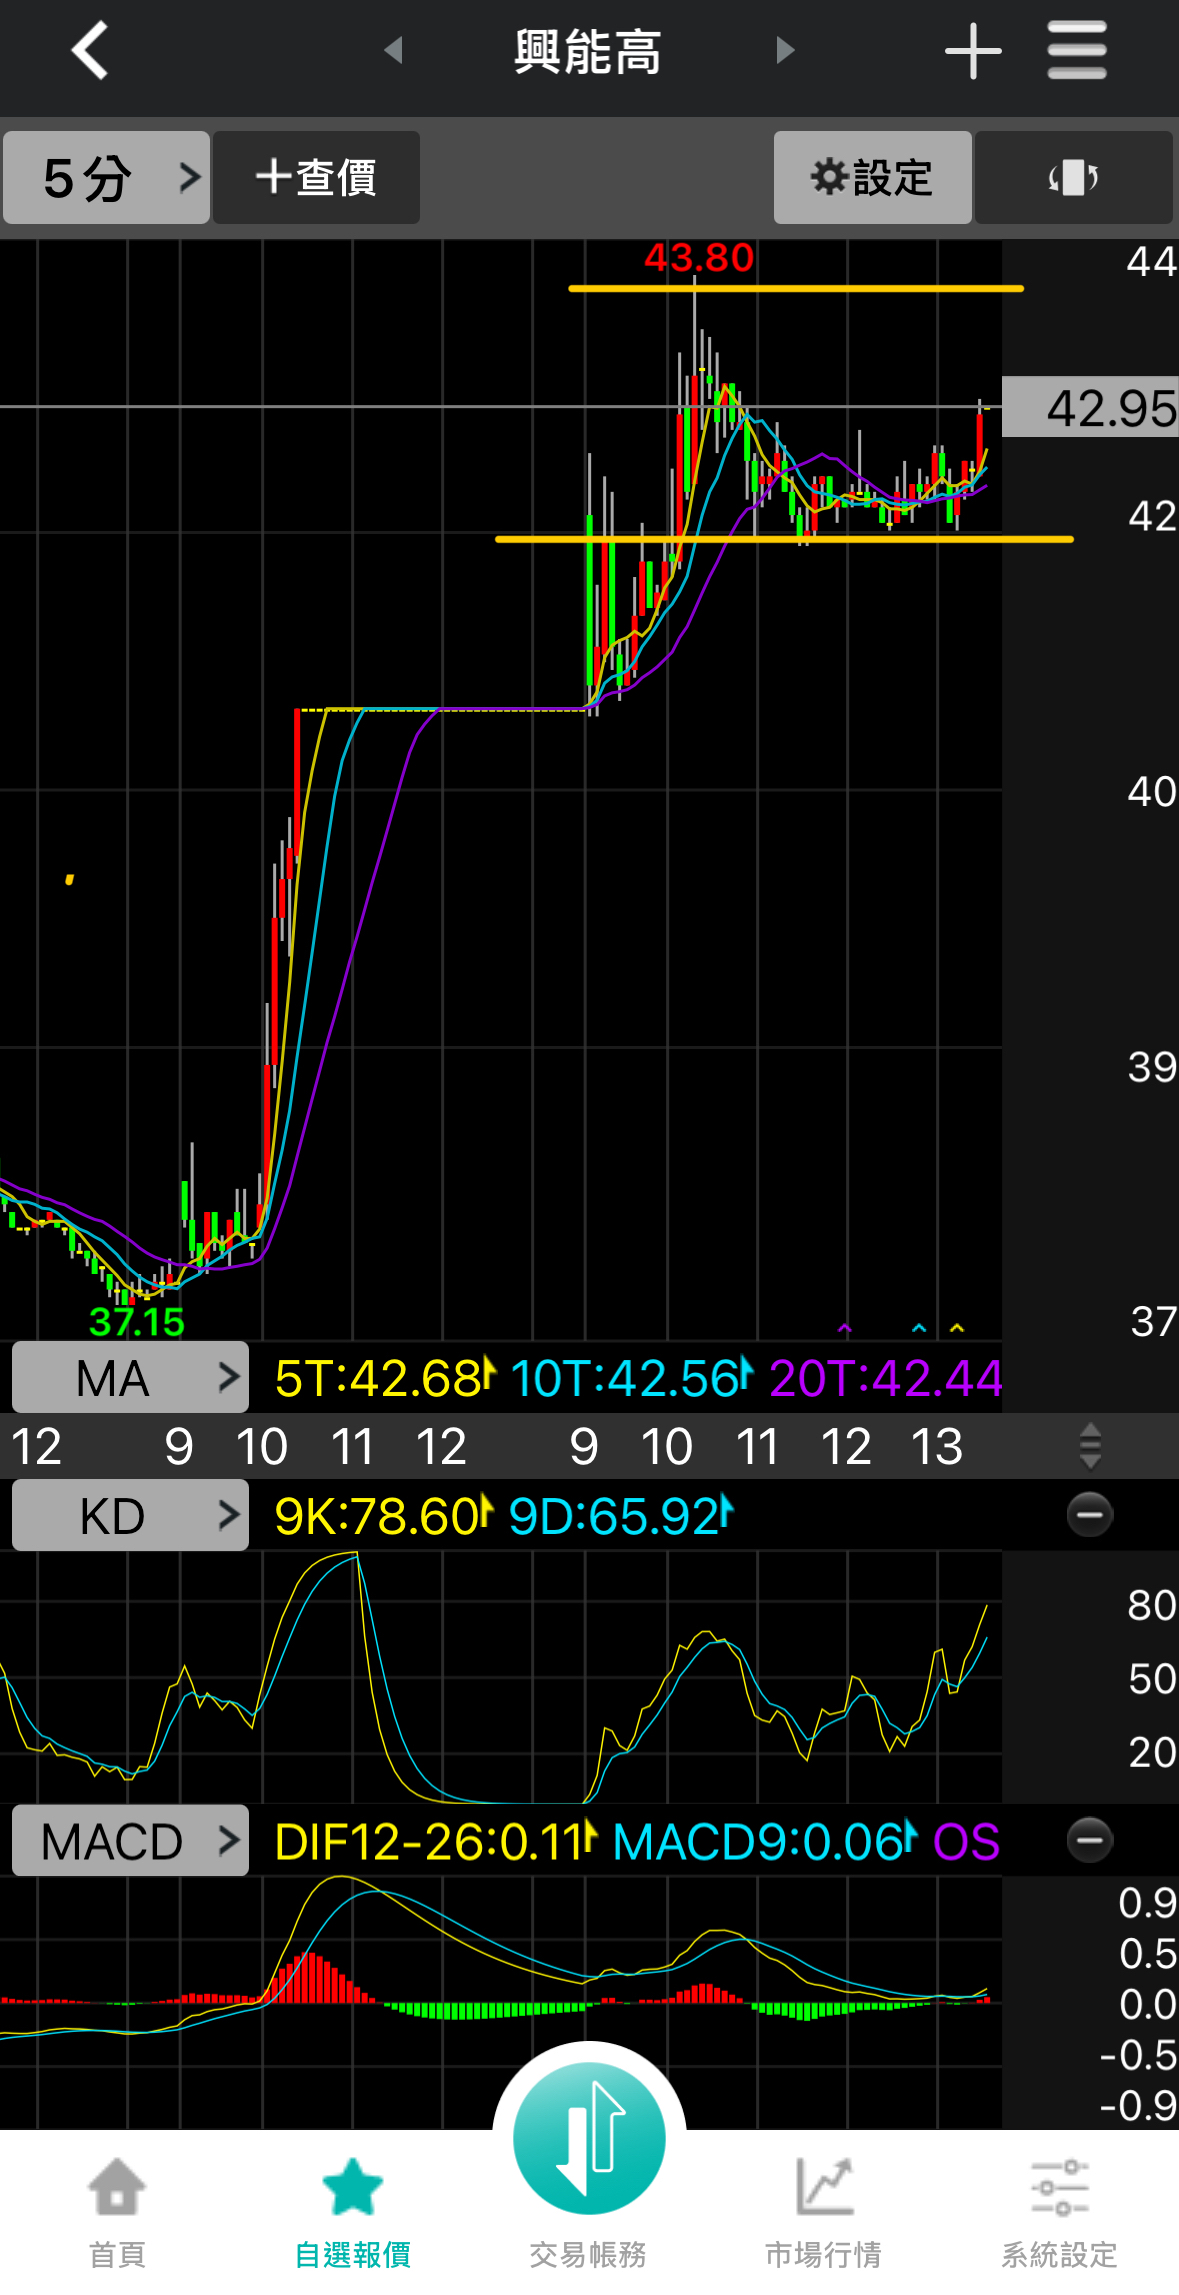Tap the 13 time axis label
1179x2295 pixels.
(x=937, y=1446)
